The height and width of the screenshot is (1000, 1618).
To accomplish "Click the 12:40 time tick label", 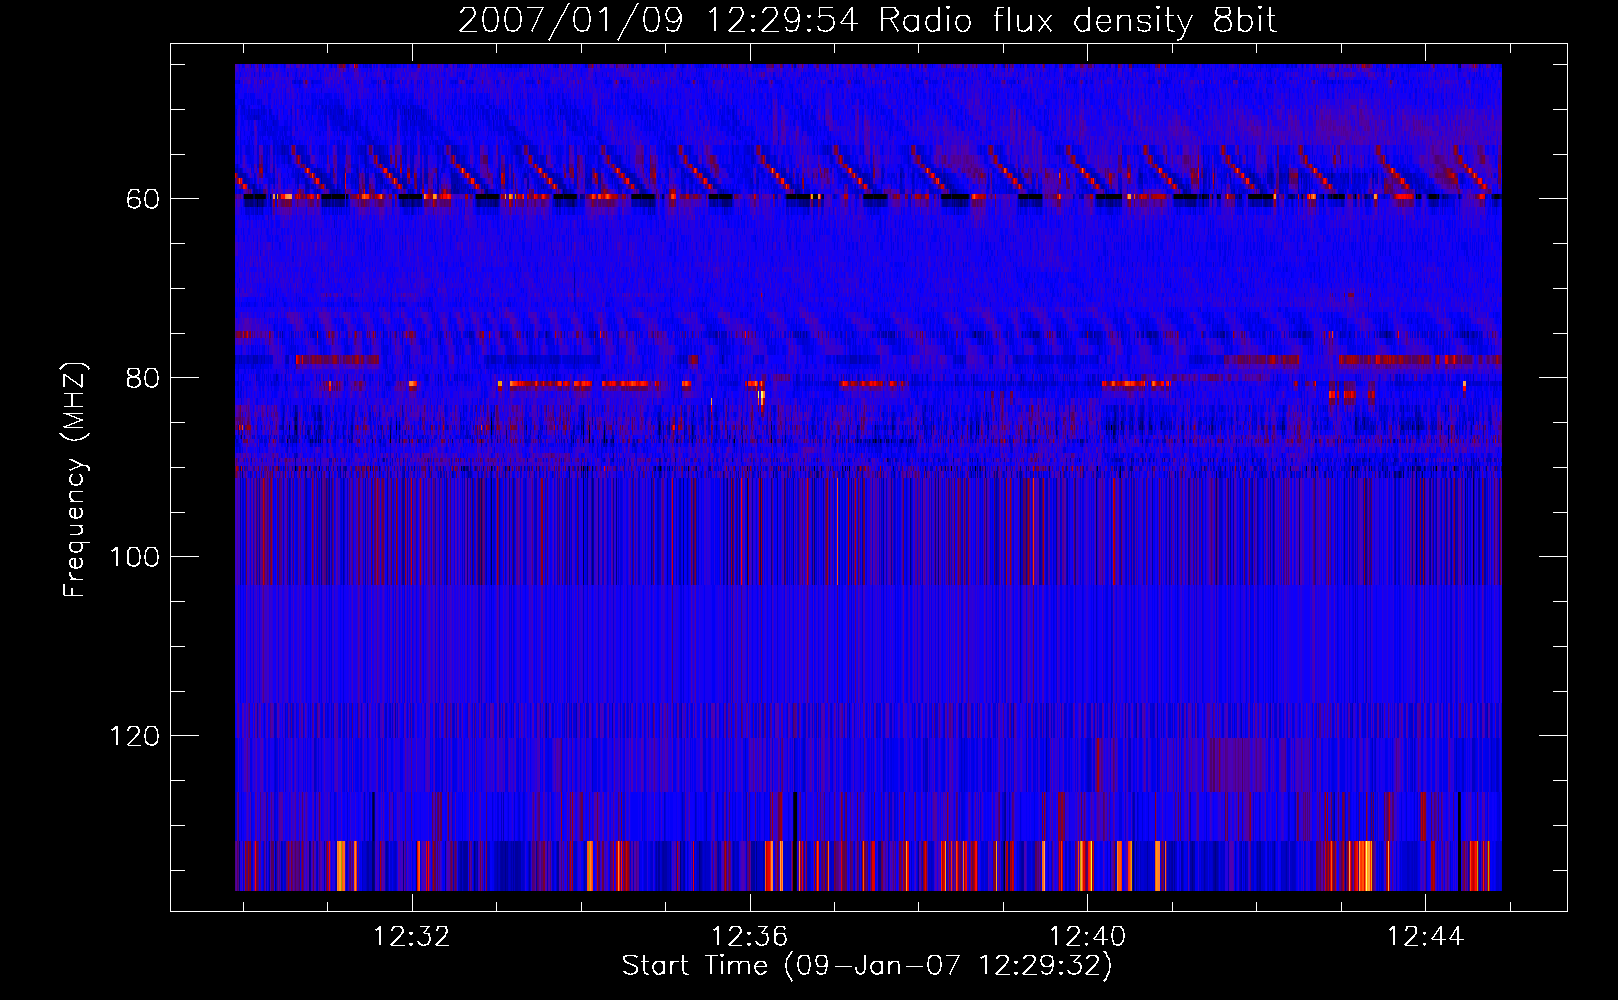I will (1087, 937).
